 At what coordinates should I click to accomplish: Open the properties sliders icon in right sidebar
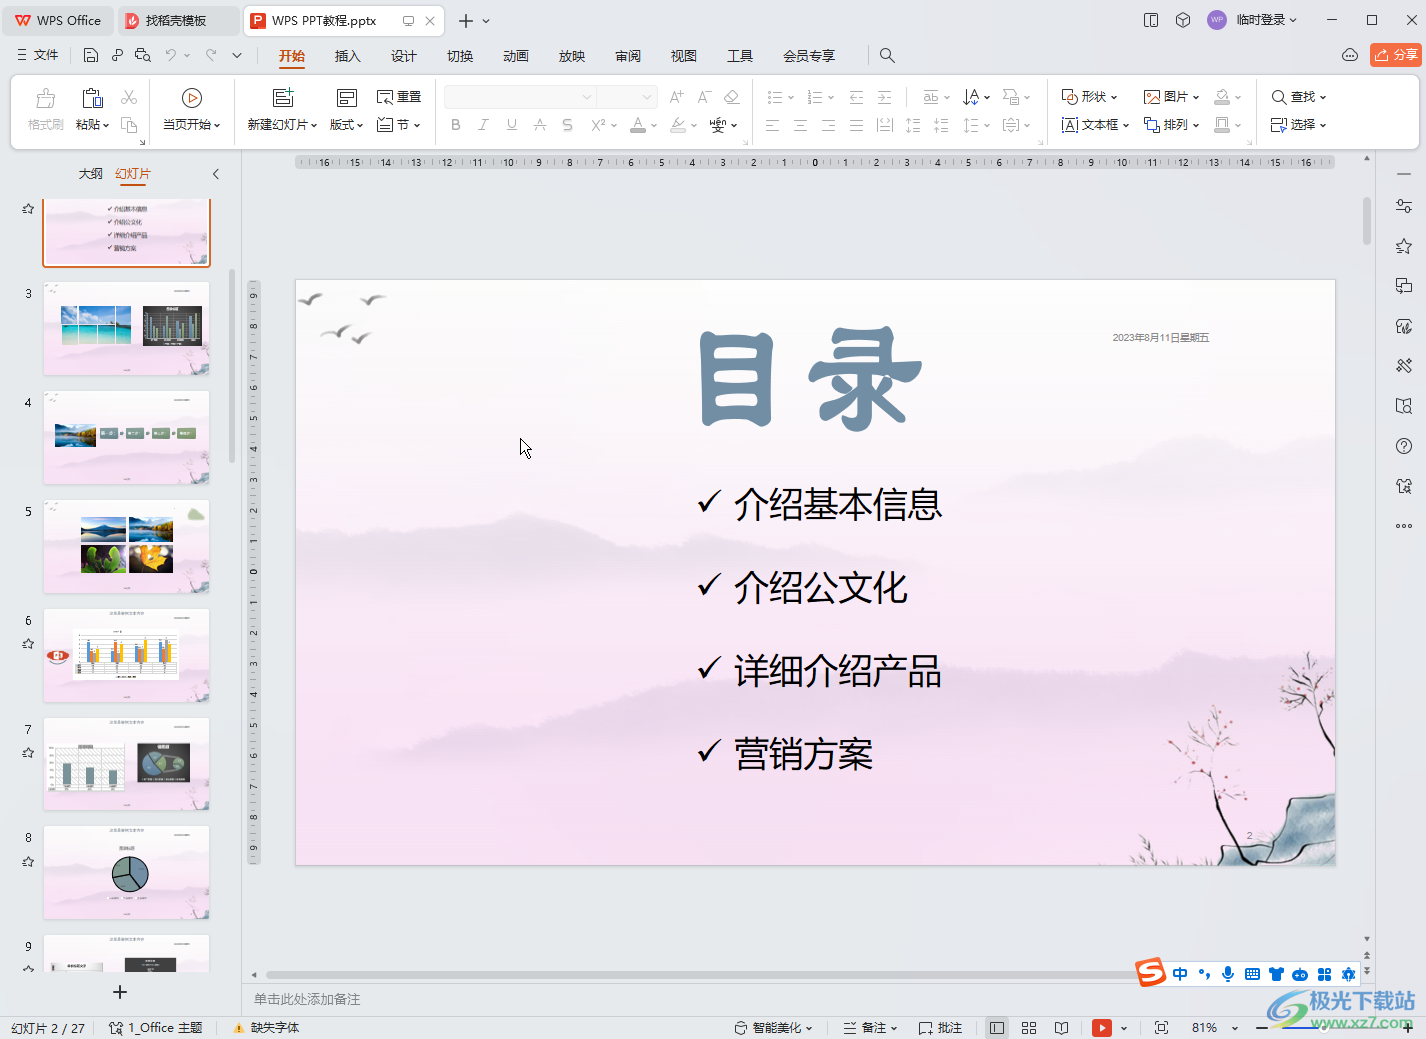(1404, 206)
